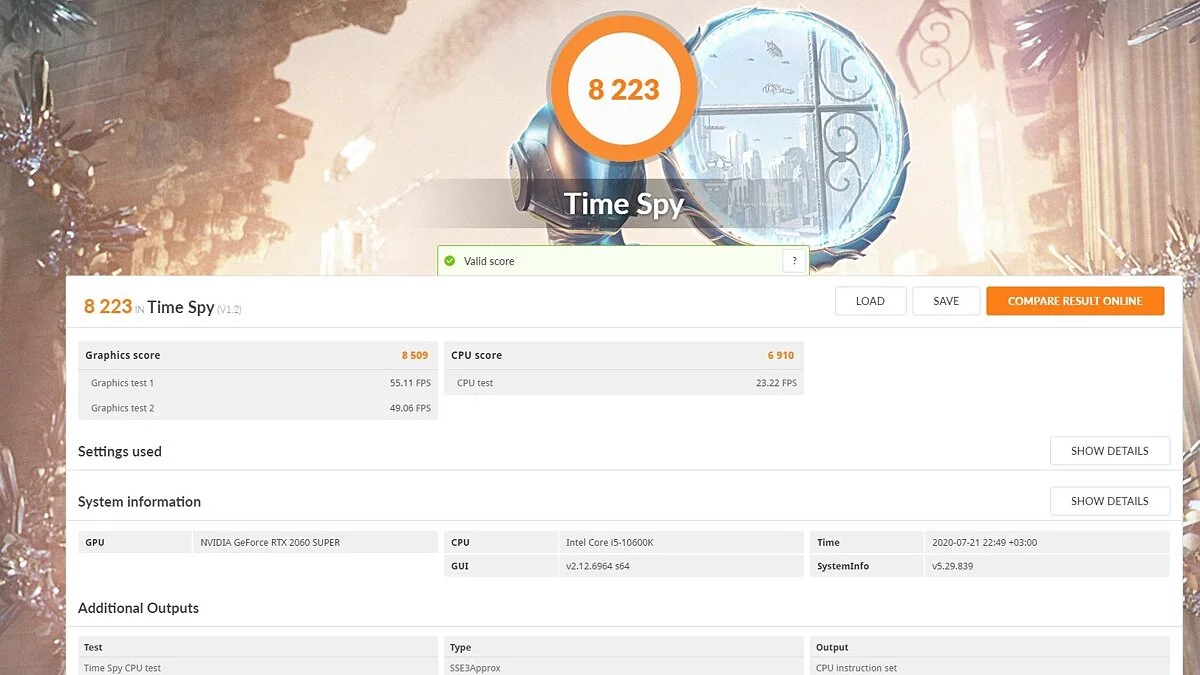Screen dimensions: 1200x675
Task: Click the Graphics score header label
Action: (x=122, y=355)
